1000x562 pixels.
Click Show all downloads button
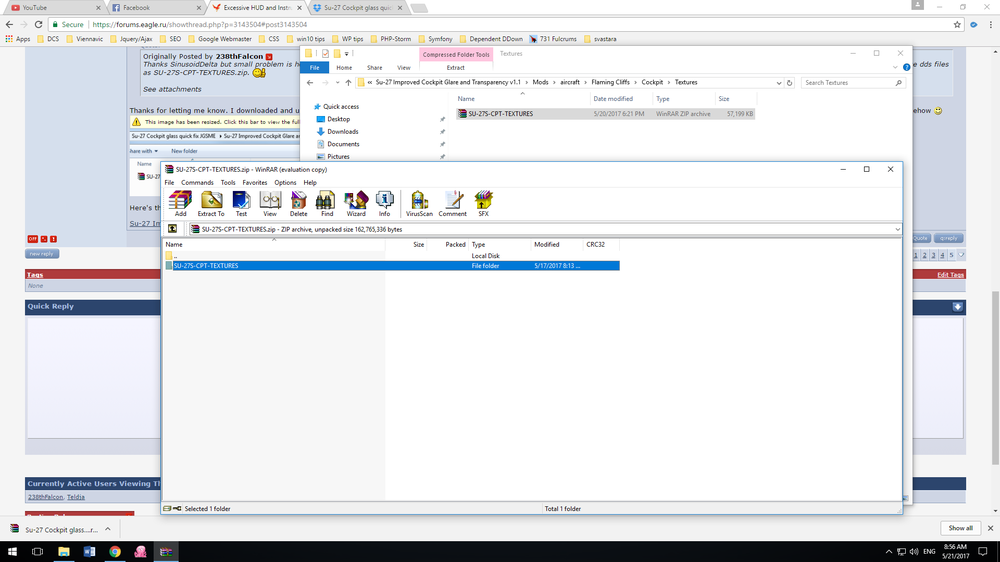960,528
